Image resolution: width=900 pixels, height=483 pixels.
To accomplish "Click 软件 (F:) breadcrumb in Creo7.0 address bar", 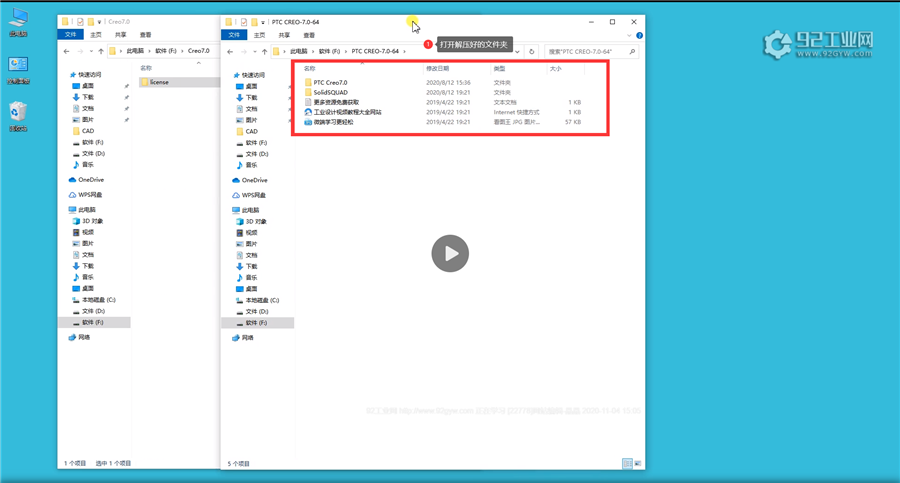I will (x=165, y=51).
